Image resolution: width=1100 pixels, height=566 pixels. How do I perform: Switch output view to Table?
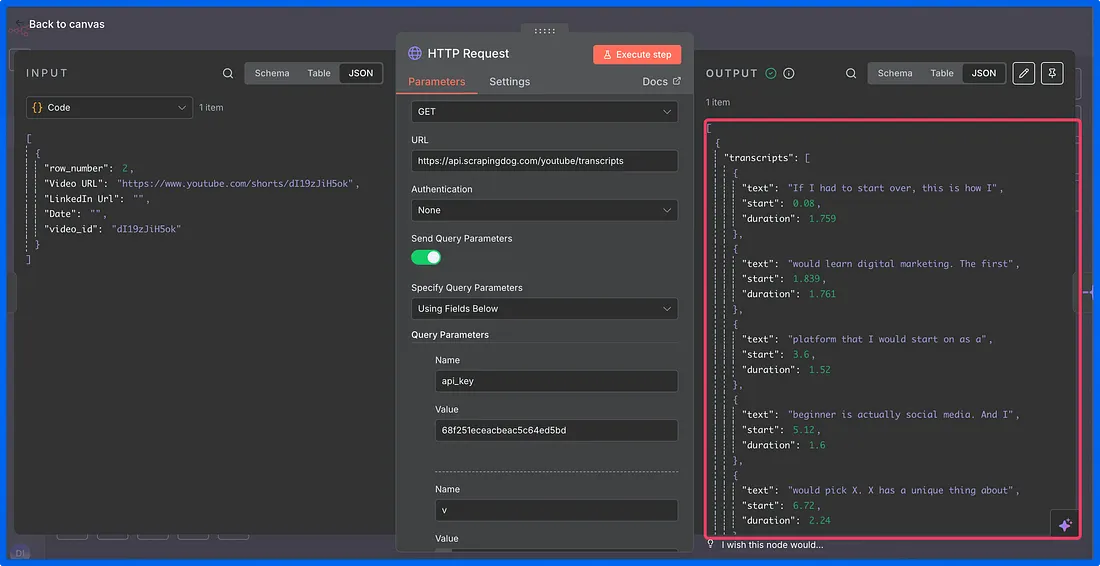942,73
